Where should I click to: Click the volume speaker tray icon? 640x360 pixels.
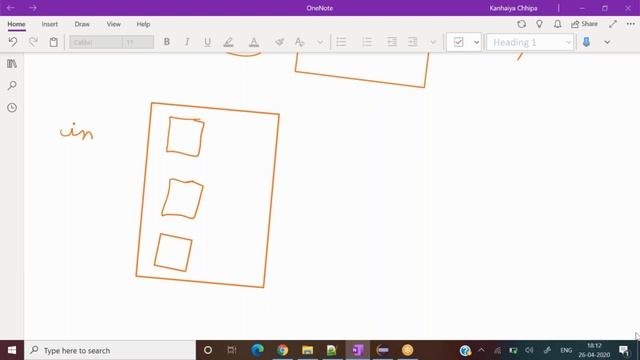tap(529, 350)
